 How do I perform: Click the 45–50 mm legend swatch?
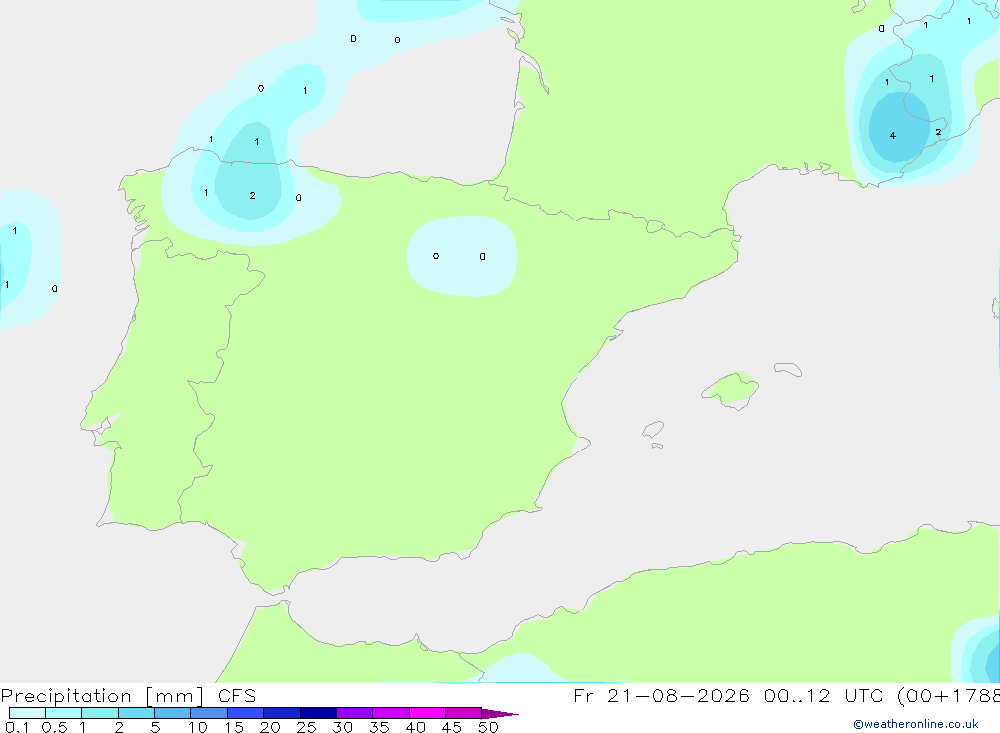click(464, 713)
